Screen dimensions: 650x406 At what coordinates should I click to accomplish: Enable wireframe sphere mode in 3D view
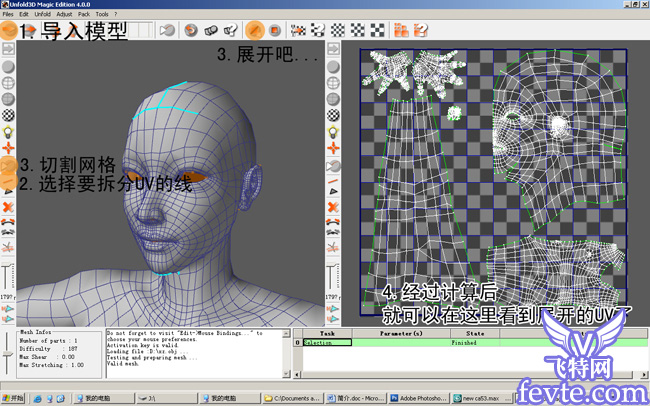(8, 83)
